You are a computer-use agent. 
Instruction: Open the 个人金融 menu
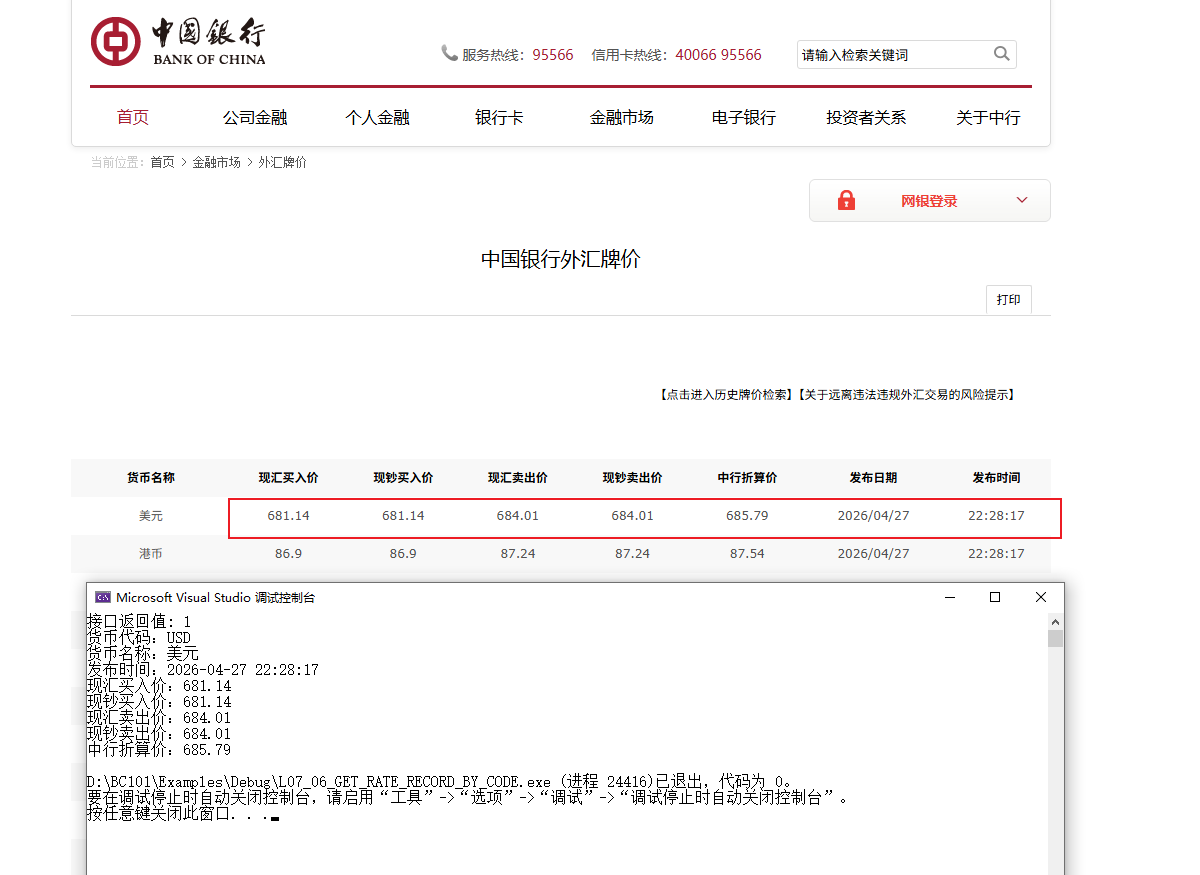click(x=378, y=117)
